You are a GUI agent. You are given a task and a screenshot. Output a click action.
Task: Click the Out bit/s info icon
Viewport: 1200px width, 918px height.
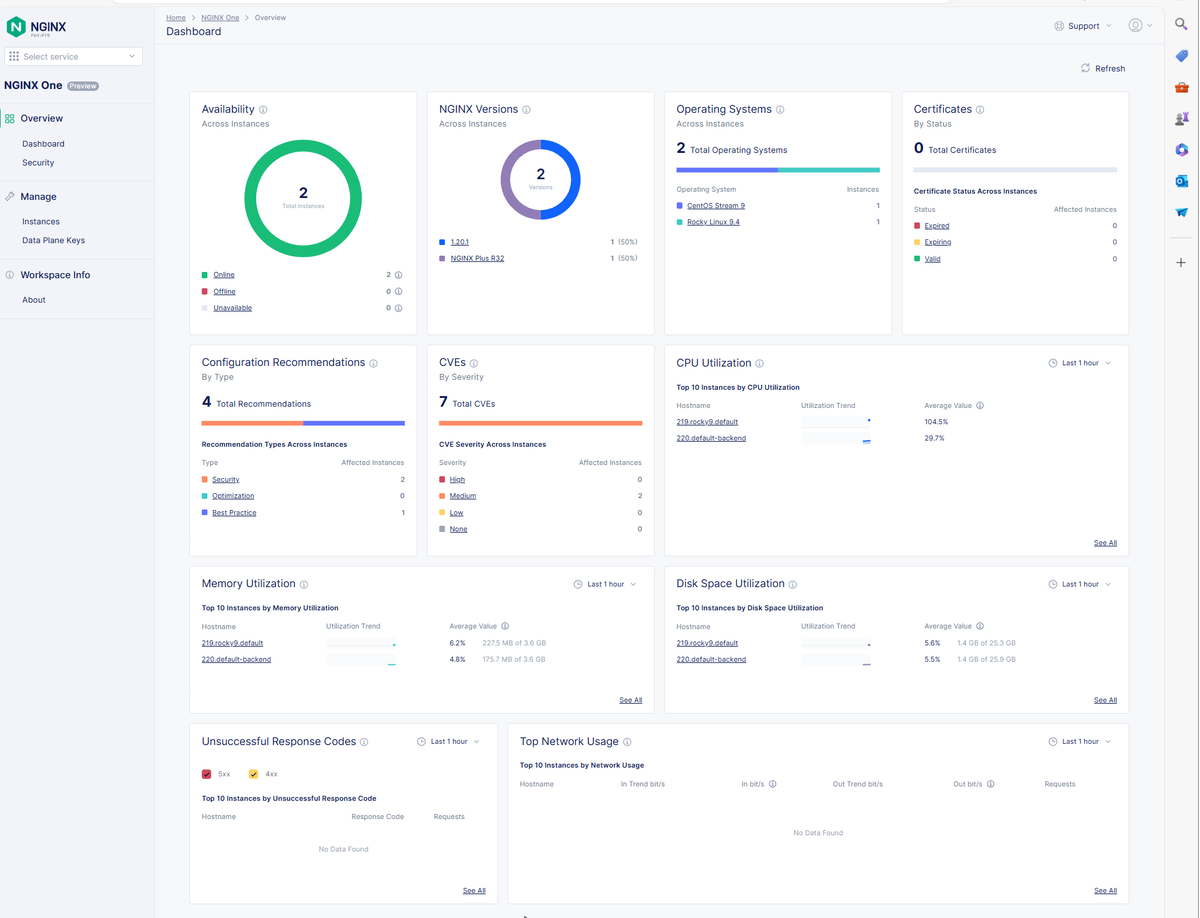[x=991, y=784]
